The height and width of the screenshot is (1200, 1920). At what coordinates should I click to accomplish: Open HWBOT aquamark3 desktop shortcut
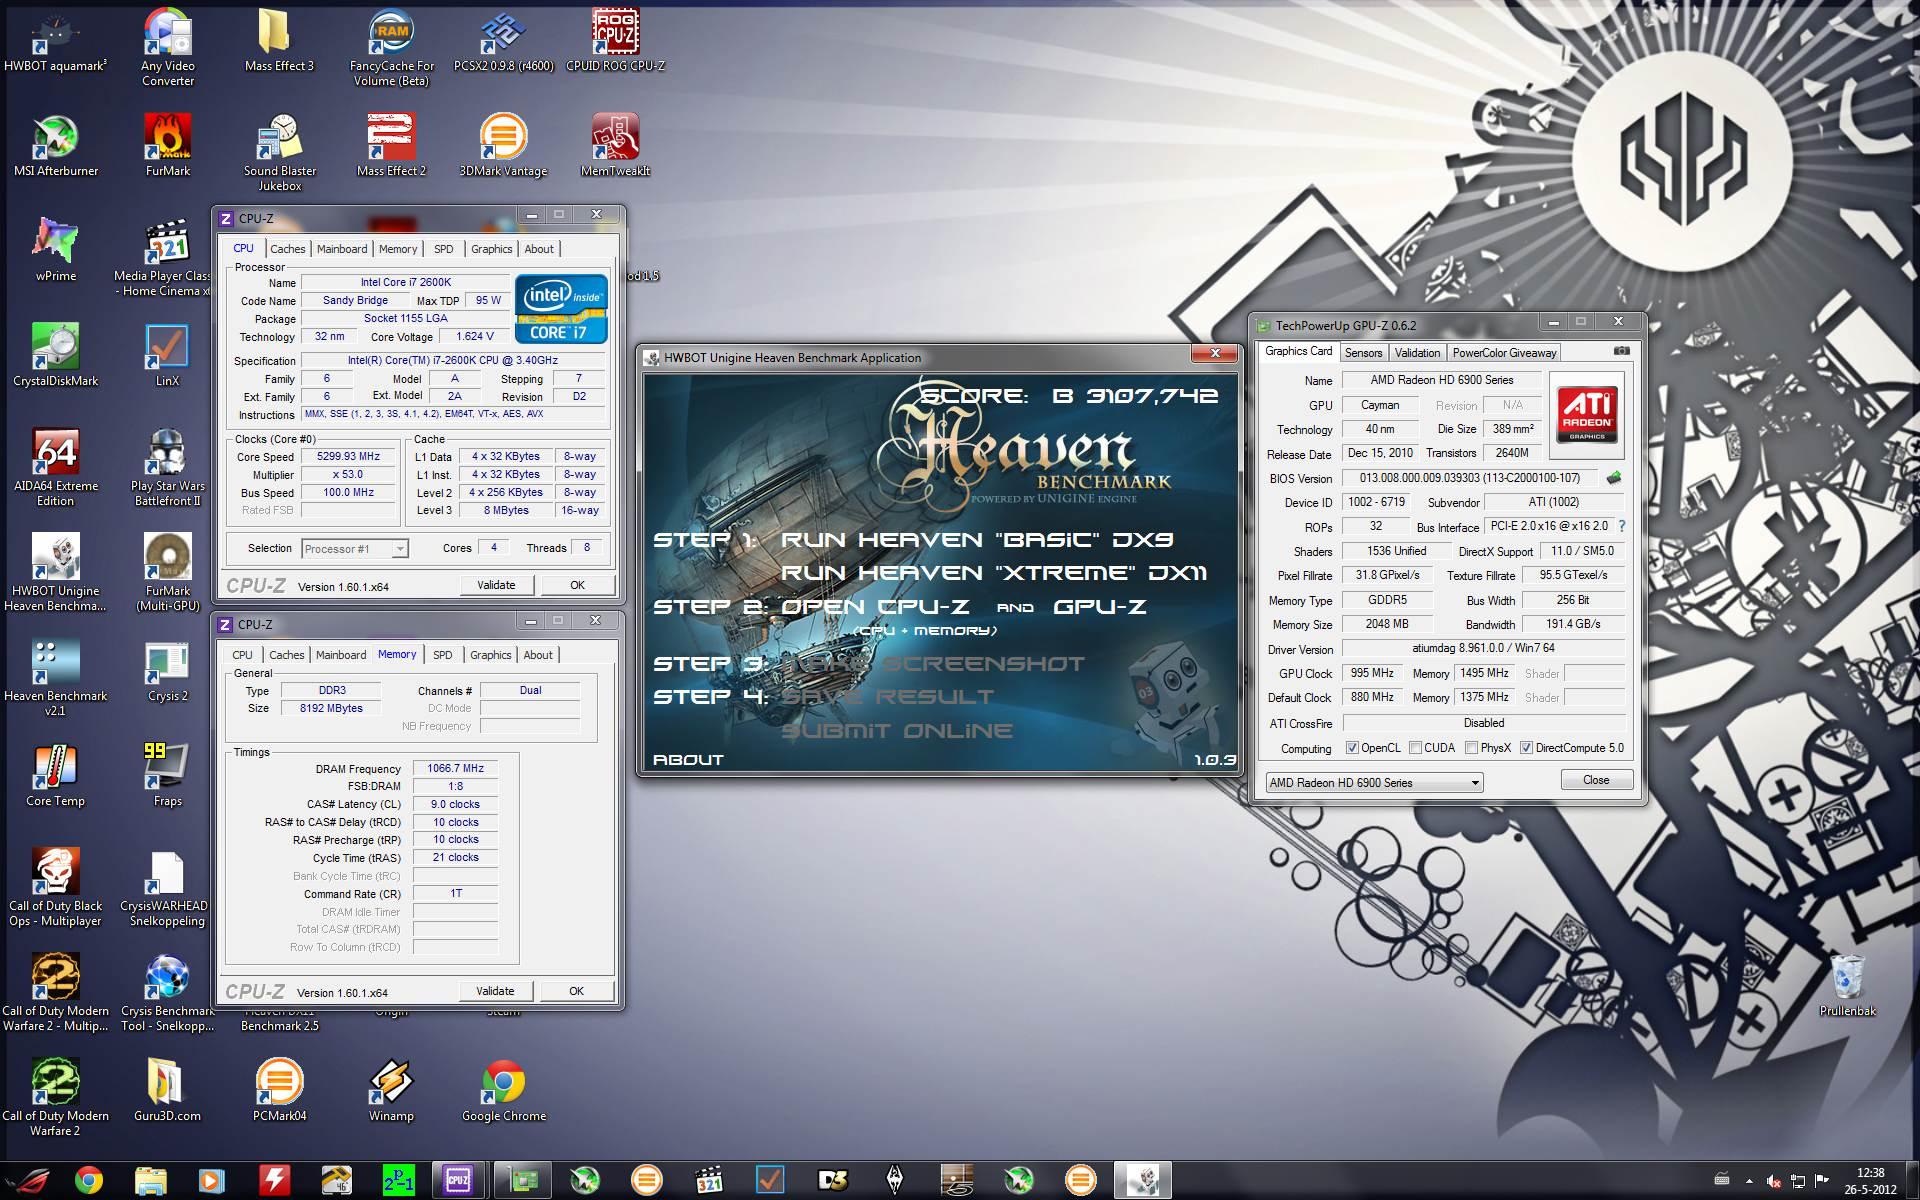pos(55,40)
